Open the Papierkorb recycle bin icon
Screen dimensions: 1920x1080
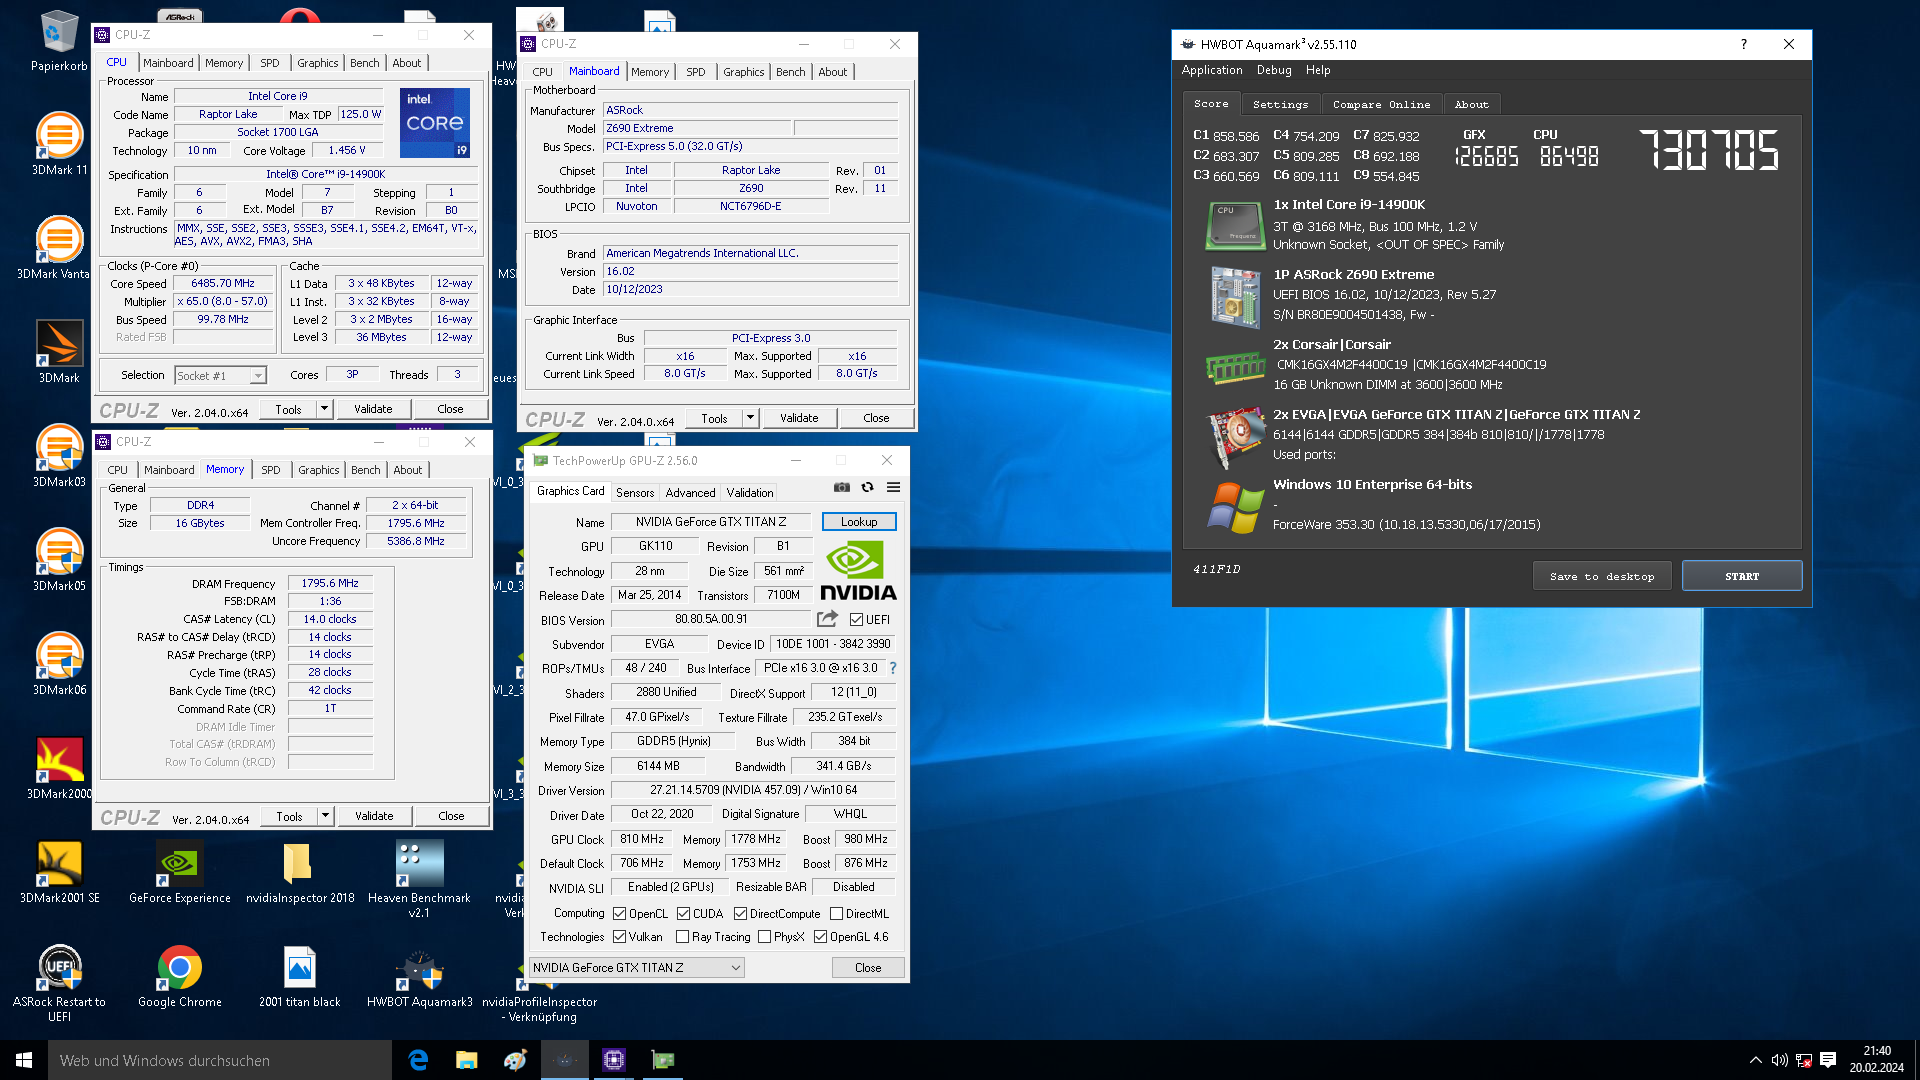59,40
